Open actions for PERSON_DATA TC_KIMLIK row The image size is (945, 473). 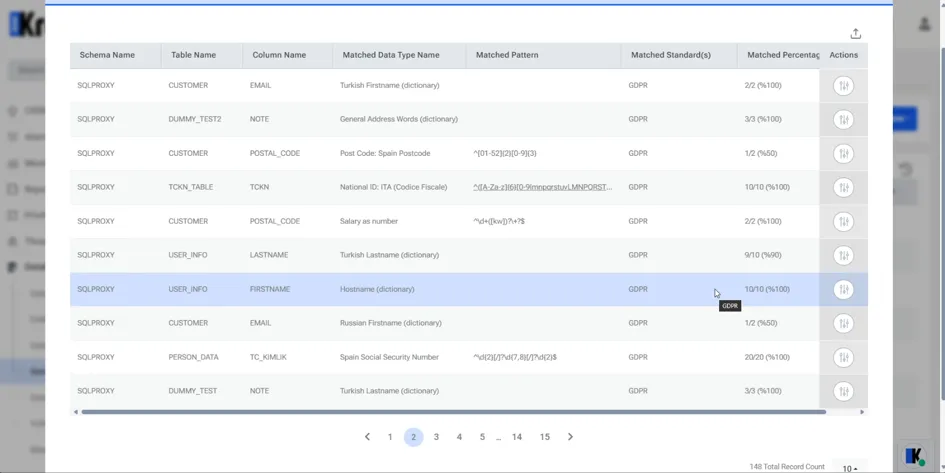pos(844,357)
